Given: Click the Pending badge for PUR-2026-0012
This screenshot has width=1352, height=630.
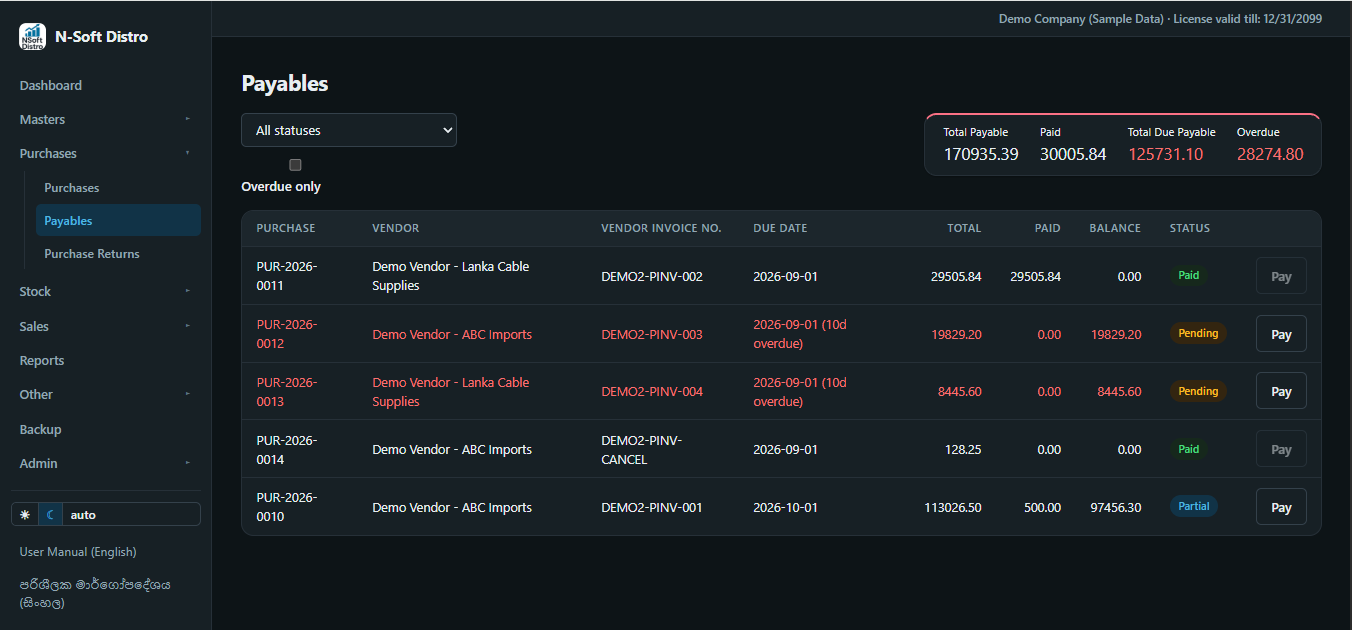Looking at the screenshot, I should pos(1198,333).
